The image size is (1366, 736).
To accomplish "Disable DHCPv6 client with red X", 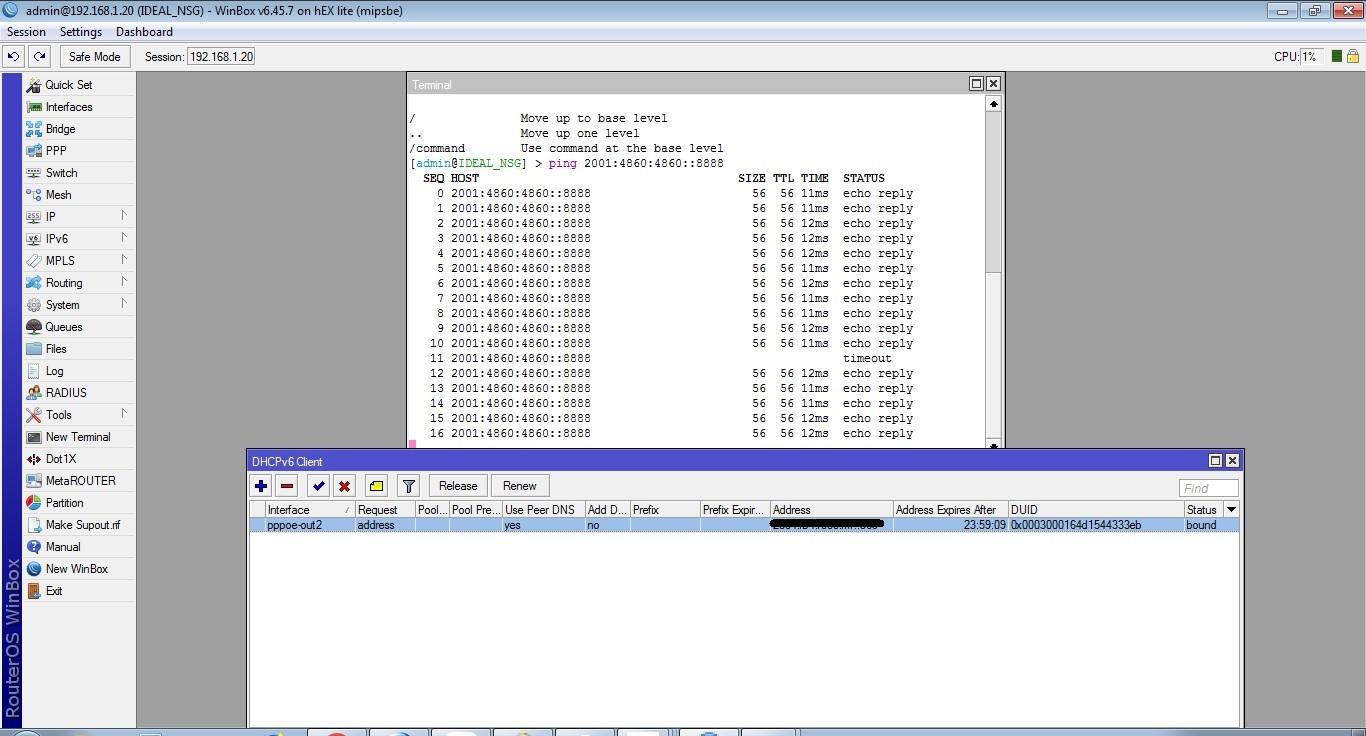I will [344, 486].
